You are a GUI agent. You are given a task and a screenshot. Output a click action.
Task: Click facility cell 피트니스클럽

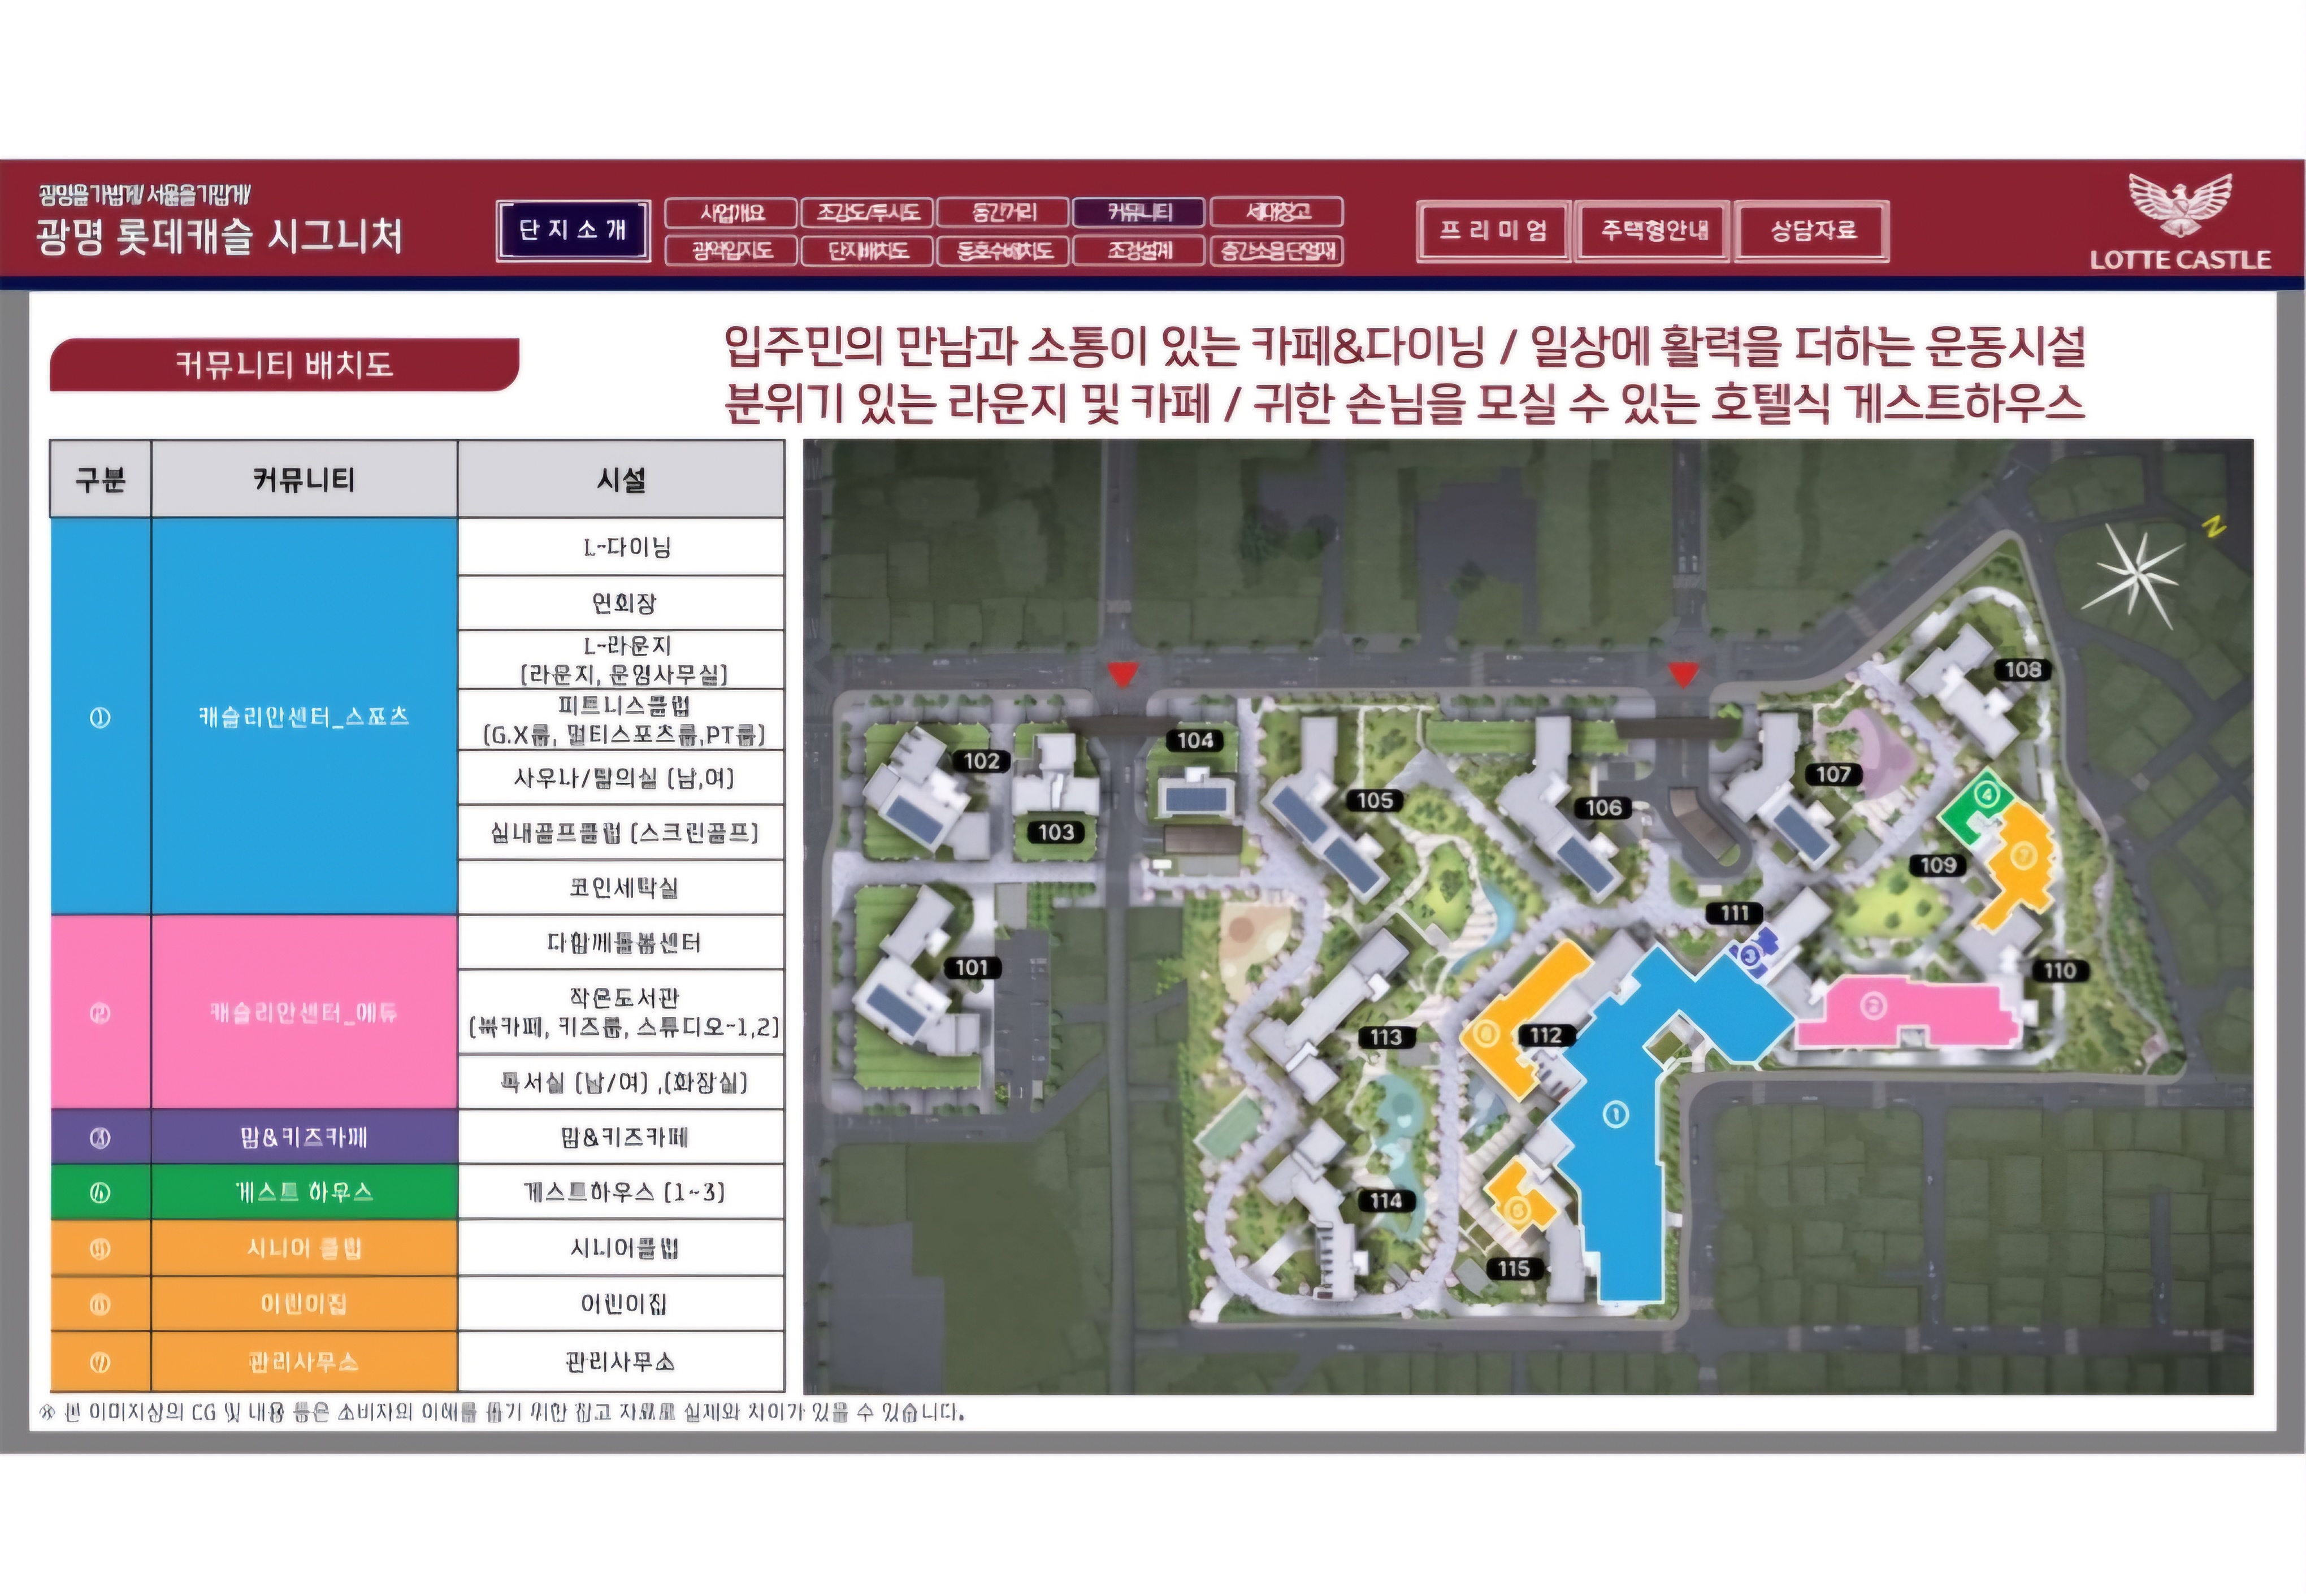[x=621, y=720]
